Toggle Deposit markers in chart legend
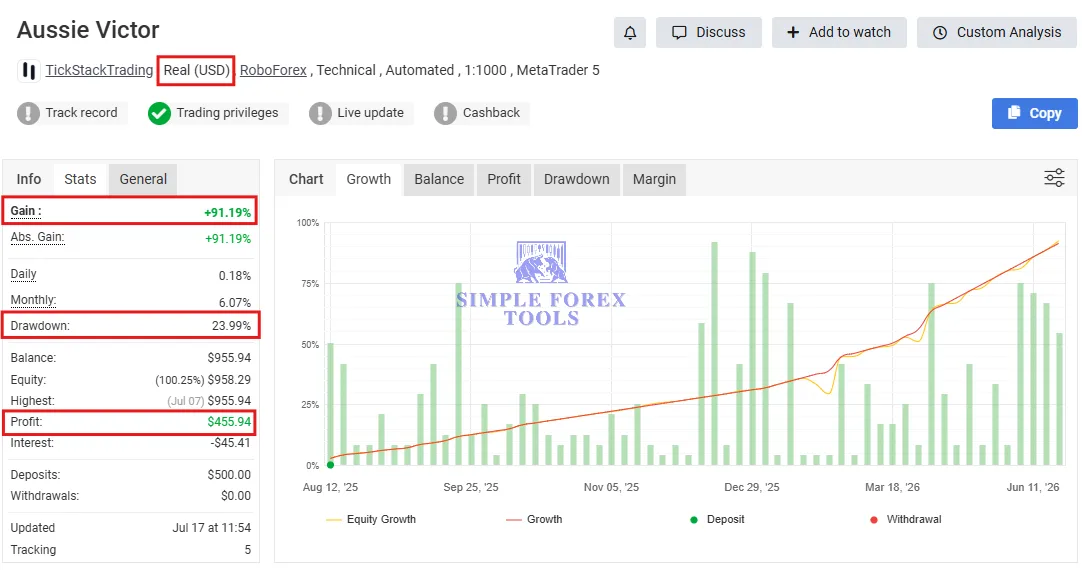The image size is (1082, 570). pos(717,520)
